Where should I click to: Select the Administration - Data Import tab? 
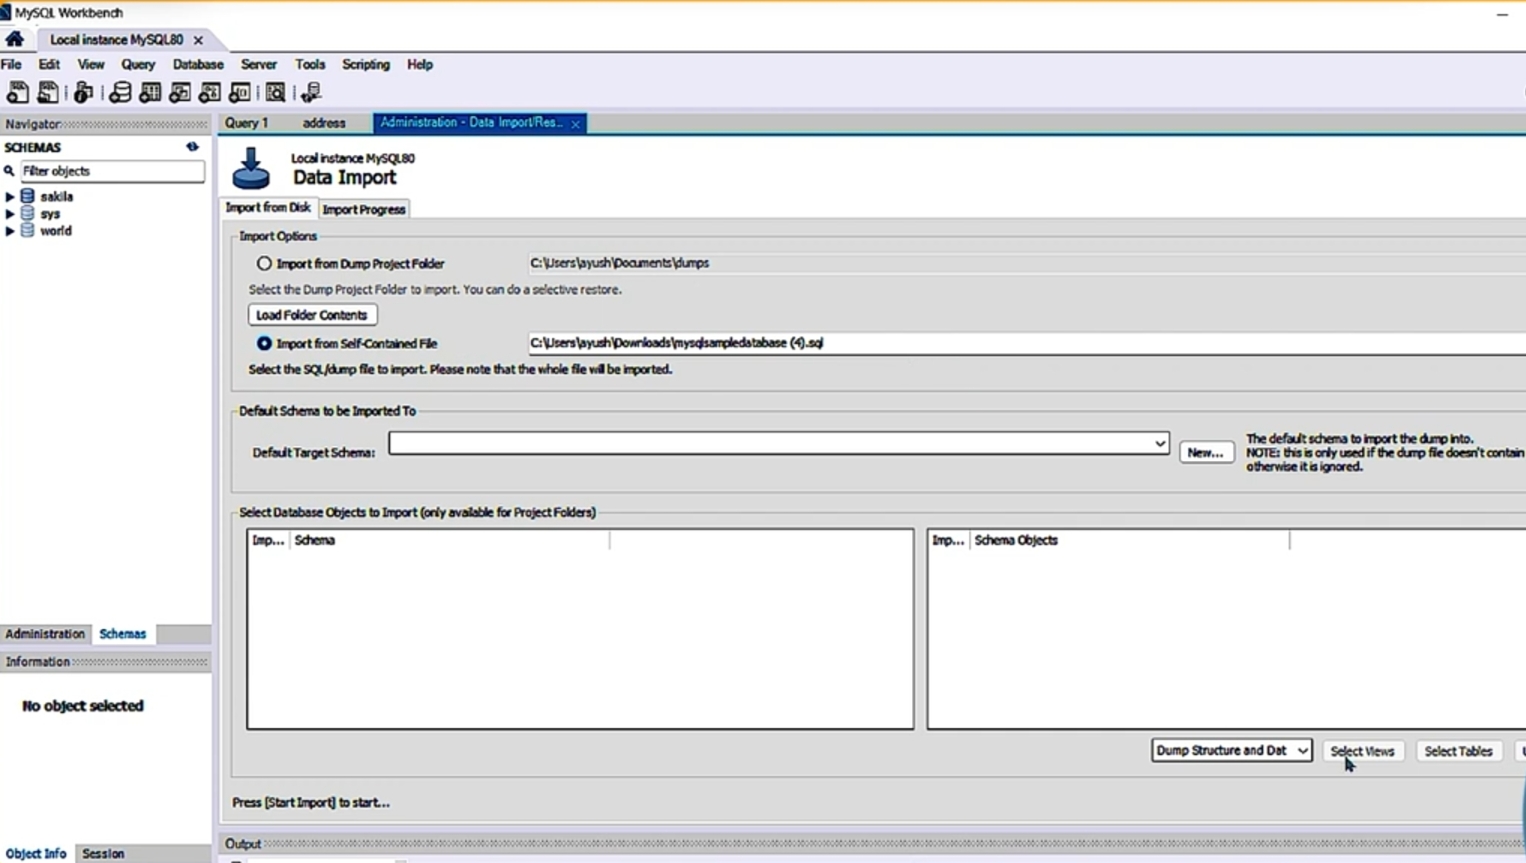tap(471, 123)
